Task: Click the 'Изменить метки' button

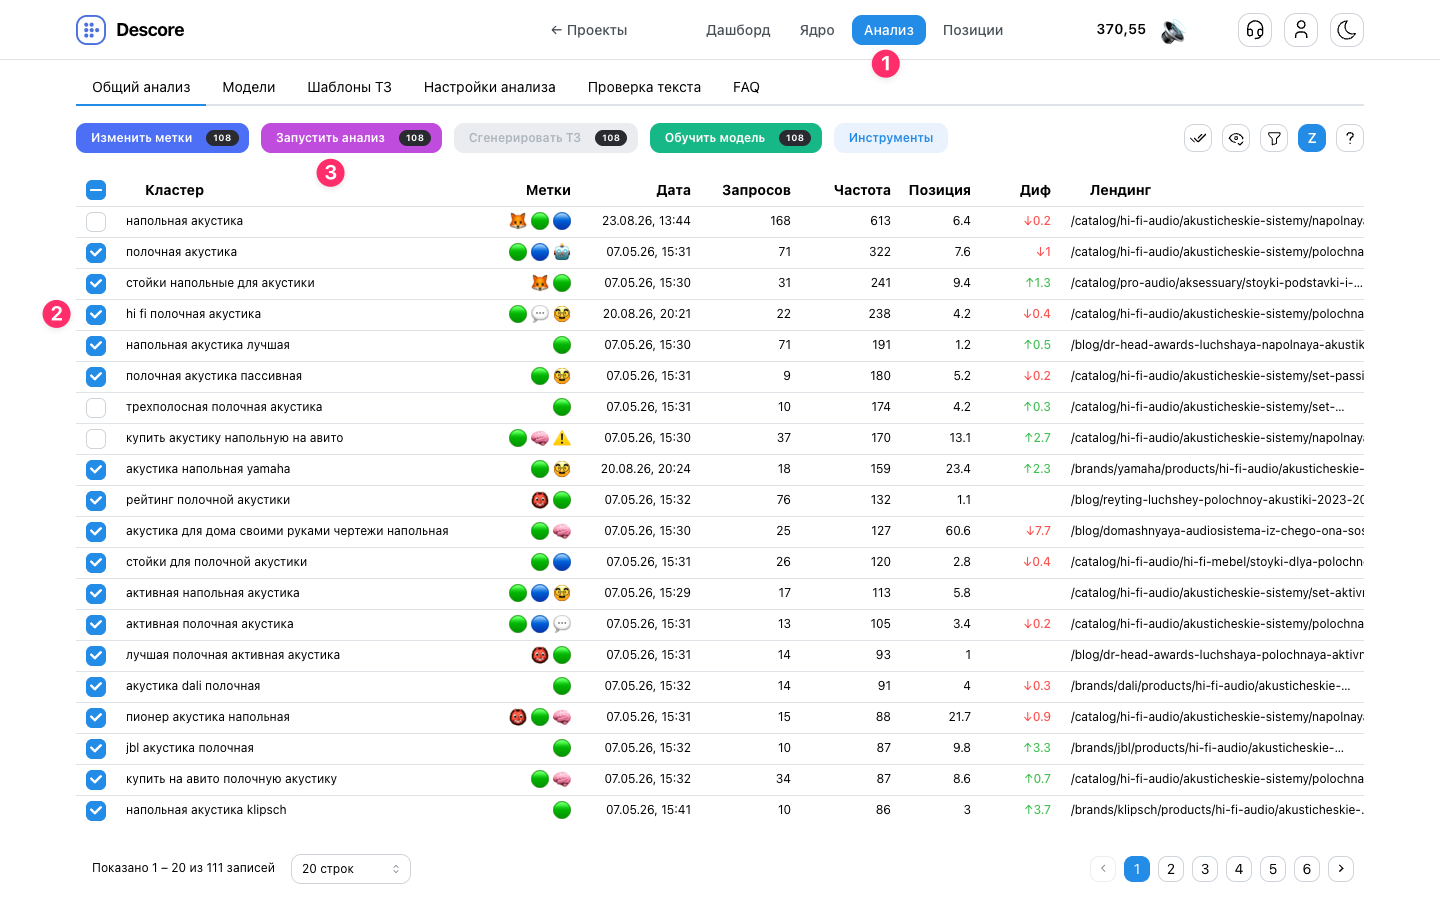Action: click(x=162, y=138)
